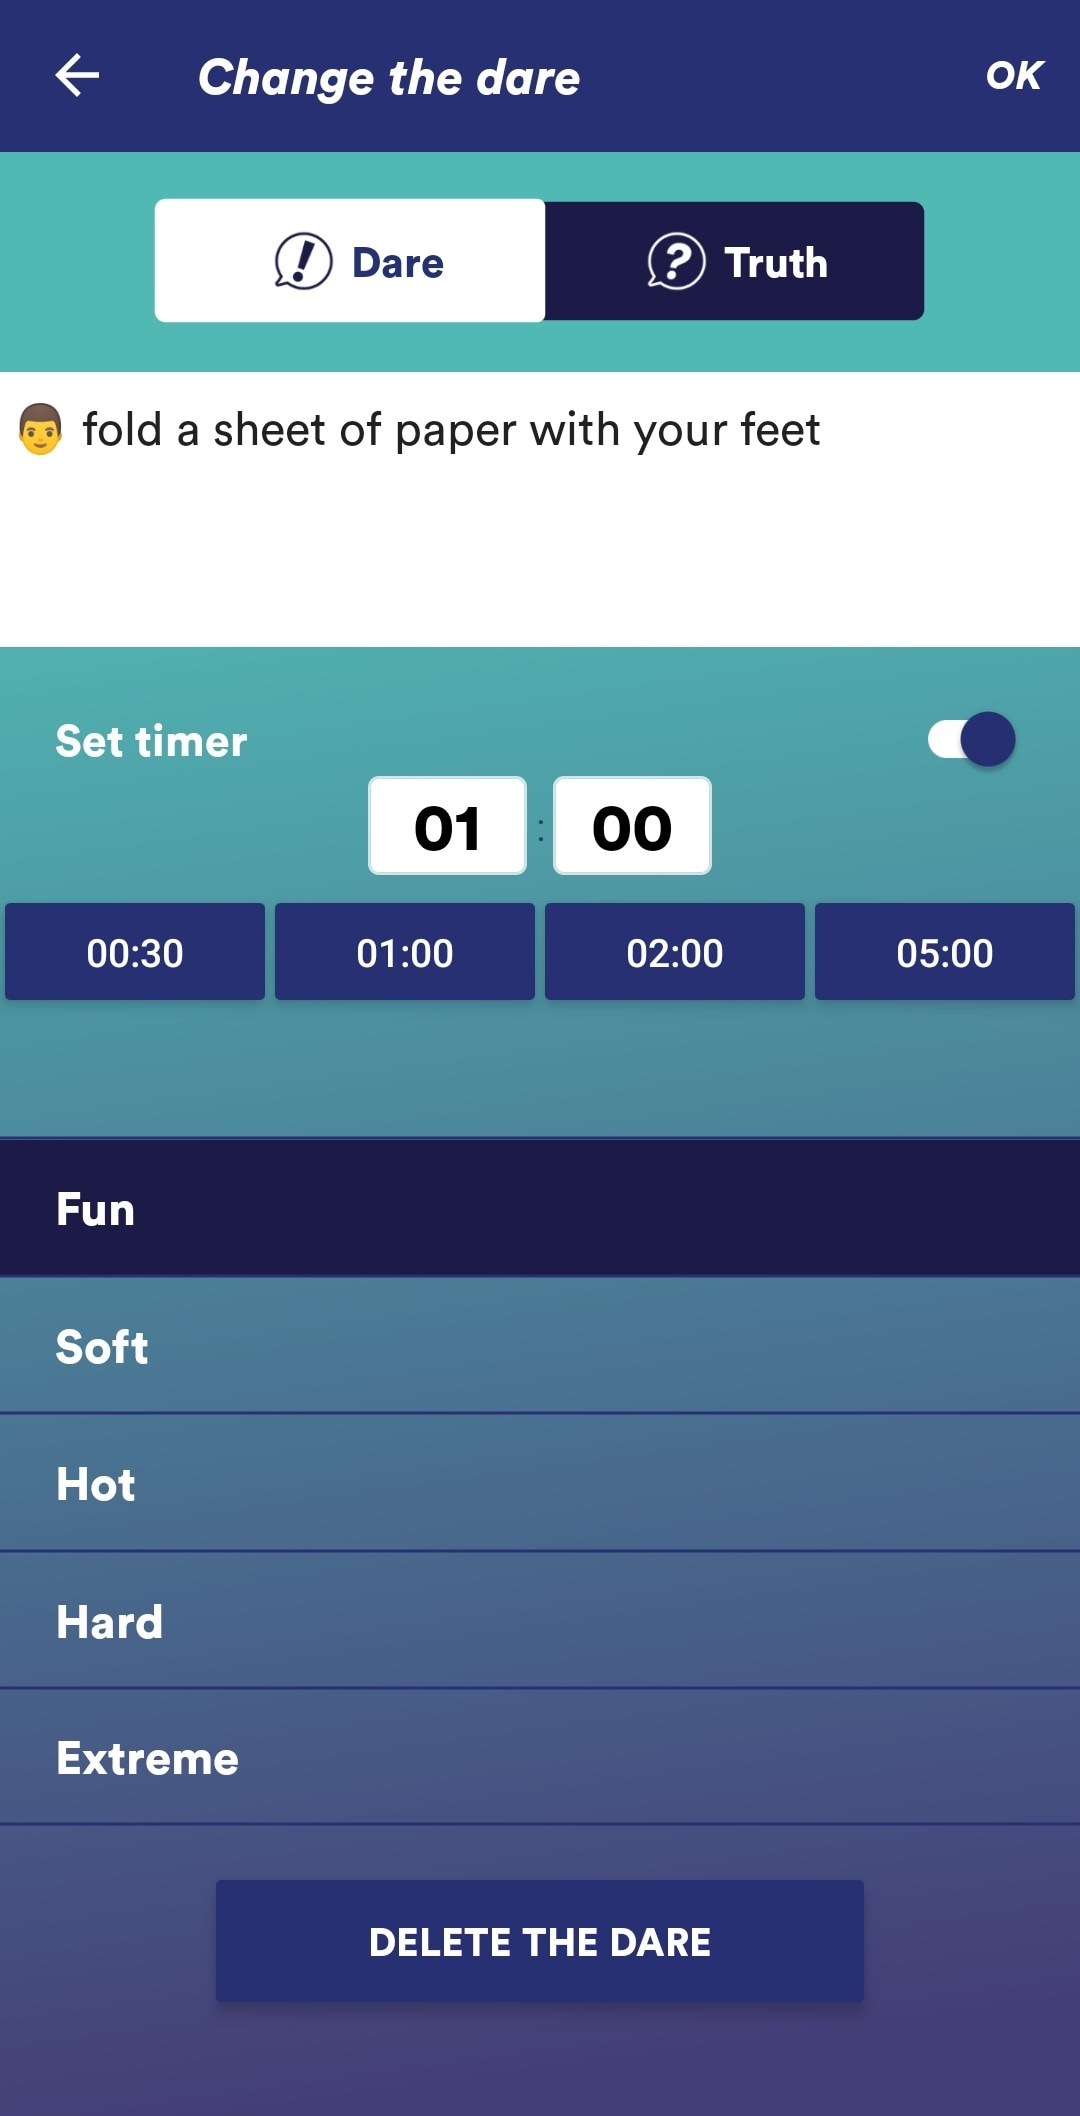Viewport: 1080px width, 2116px height.
Task: Select the Extreme difficulty level
Action: (540, 1758)
